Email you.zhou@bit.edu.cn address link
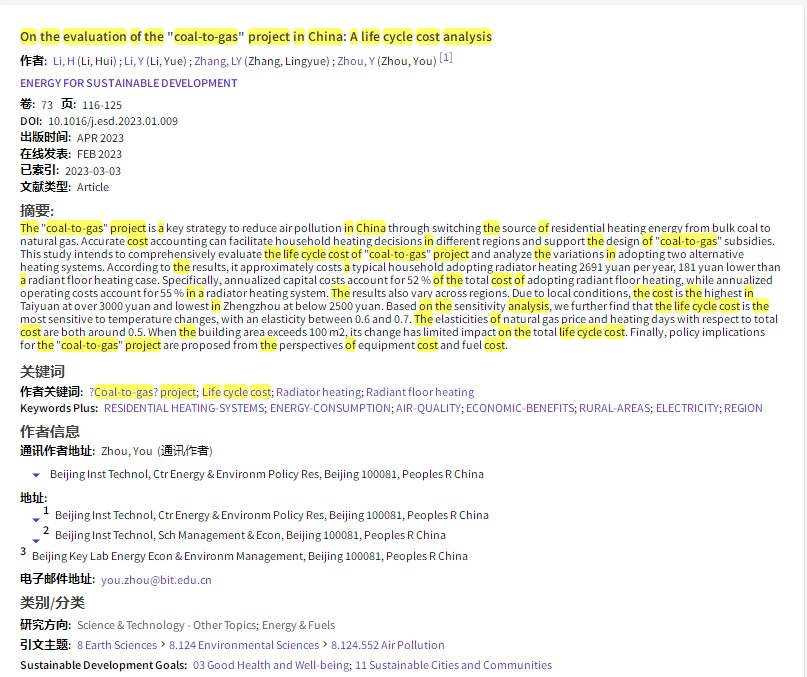The width and height of the screenshot is (807, 677). click(156, 580)
